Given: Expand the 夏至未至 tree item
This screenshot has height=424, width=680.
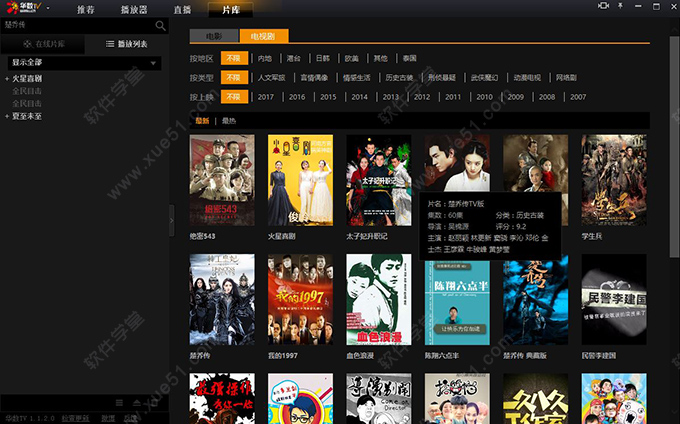Looking at the screenshot, I should (x=7, y=117).
